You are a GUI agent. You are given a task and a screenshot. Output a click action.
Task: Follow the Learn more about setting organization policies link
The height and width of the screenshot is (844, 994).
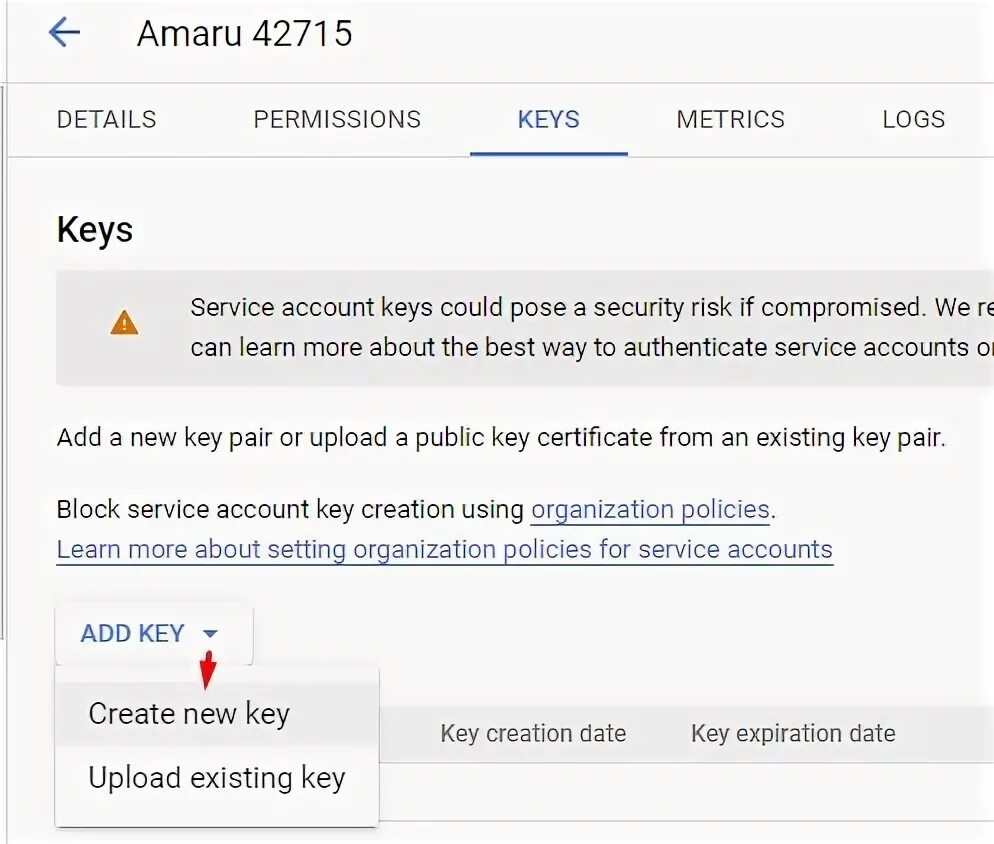(444, 550)
